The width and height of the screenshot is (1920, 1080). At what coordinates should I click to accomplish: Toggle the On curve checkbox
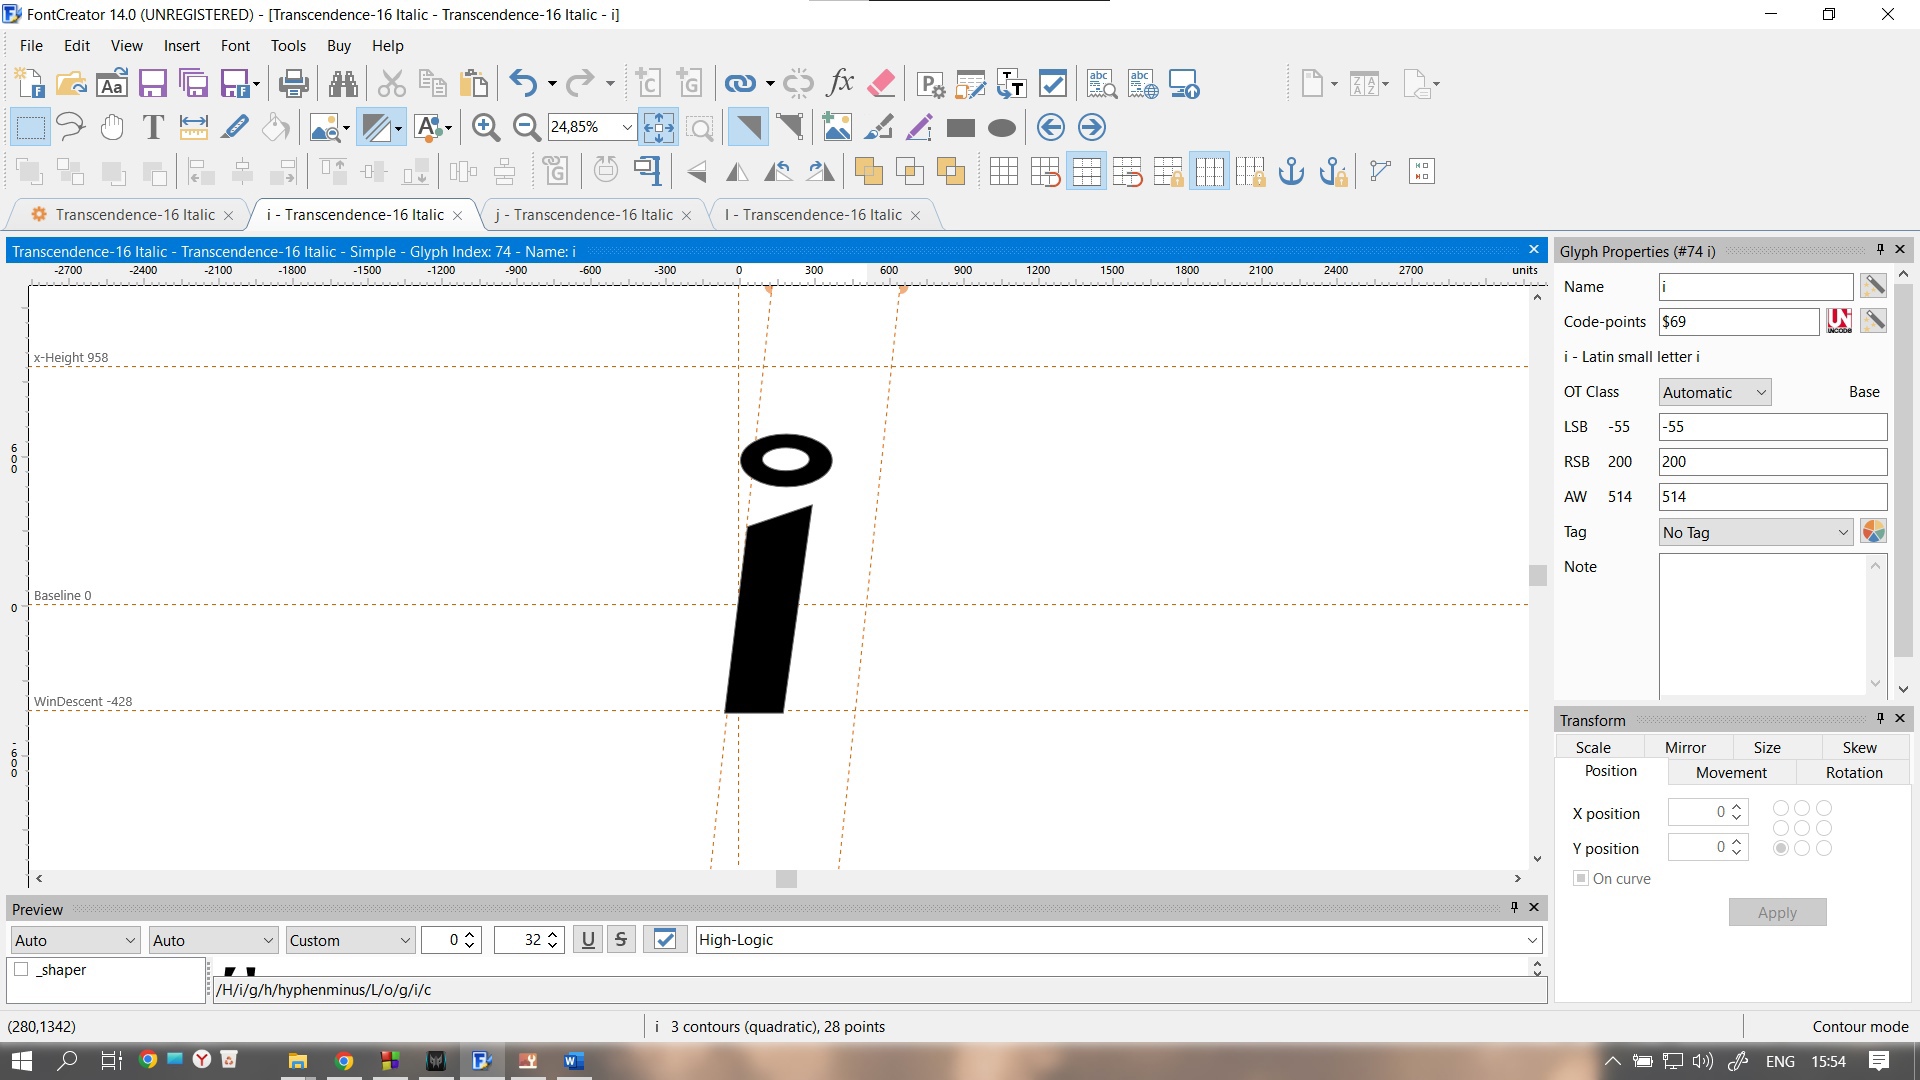point(1581,878)
